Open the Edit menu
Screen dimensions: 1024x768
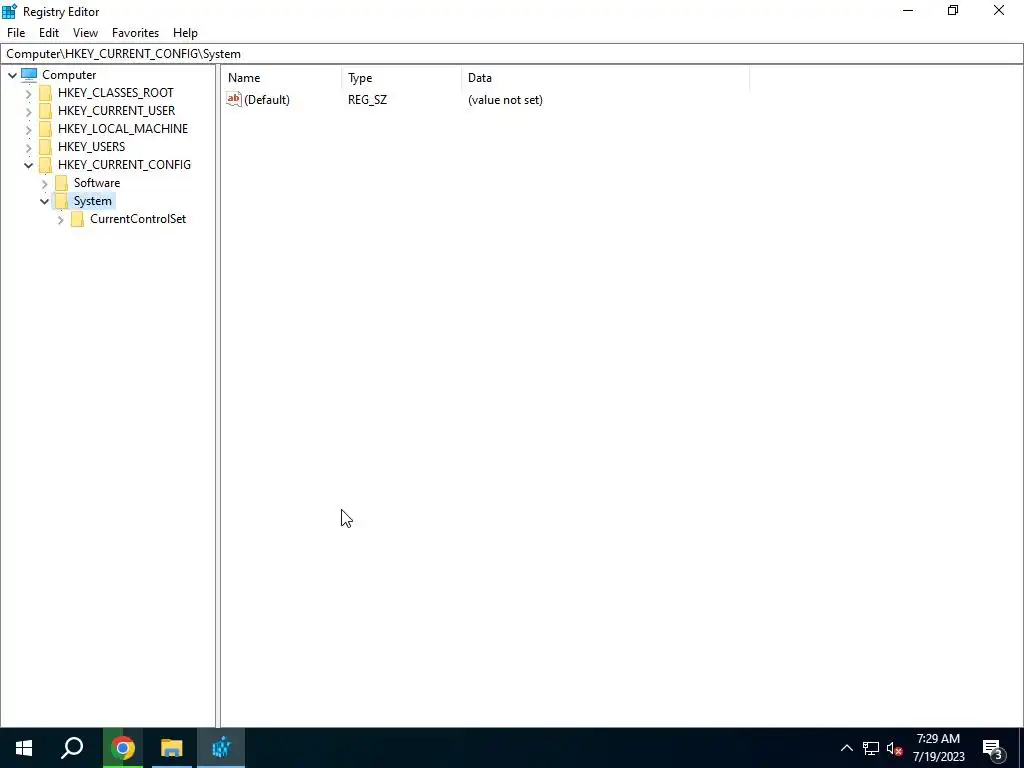[49, 33]
